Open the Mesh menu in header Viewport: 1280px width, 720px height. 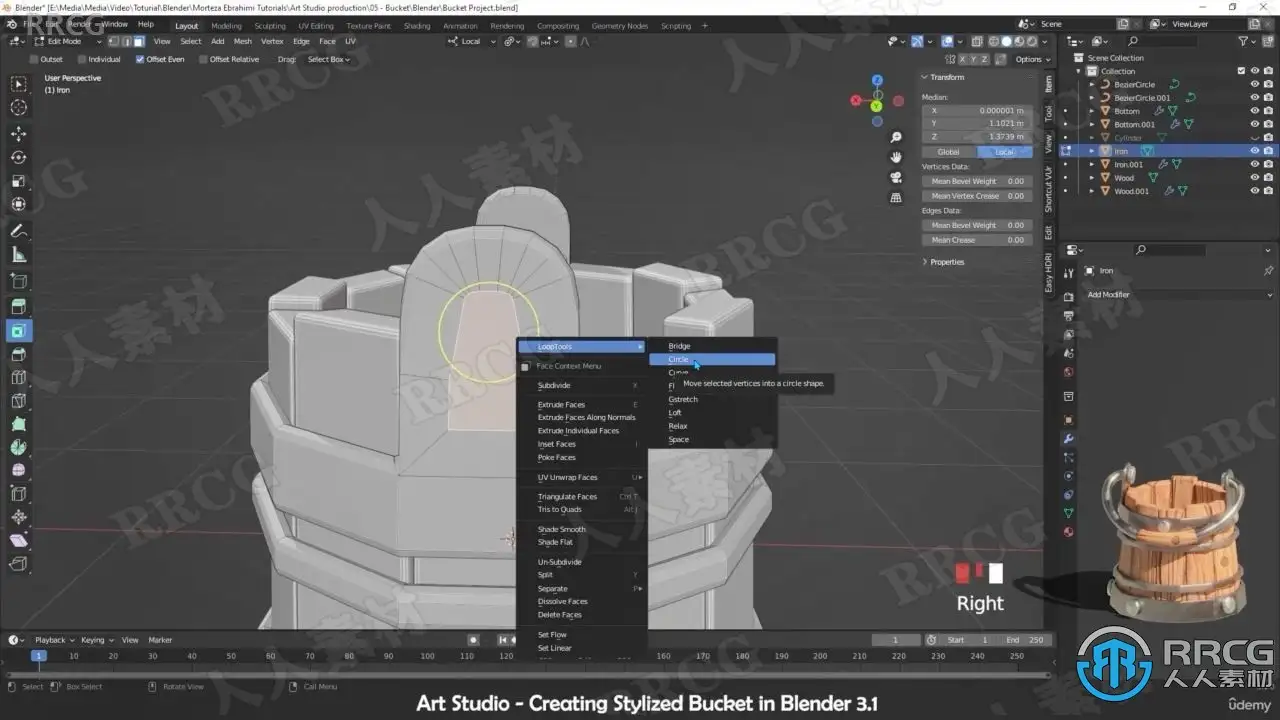[x=243, y=41]
